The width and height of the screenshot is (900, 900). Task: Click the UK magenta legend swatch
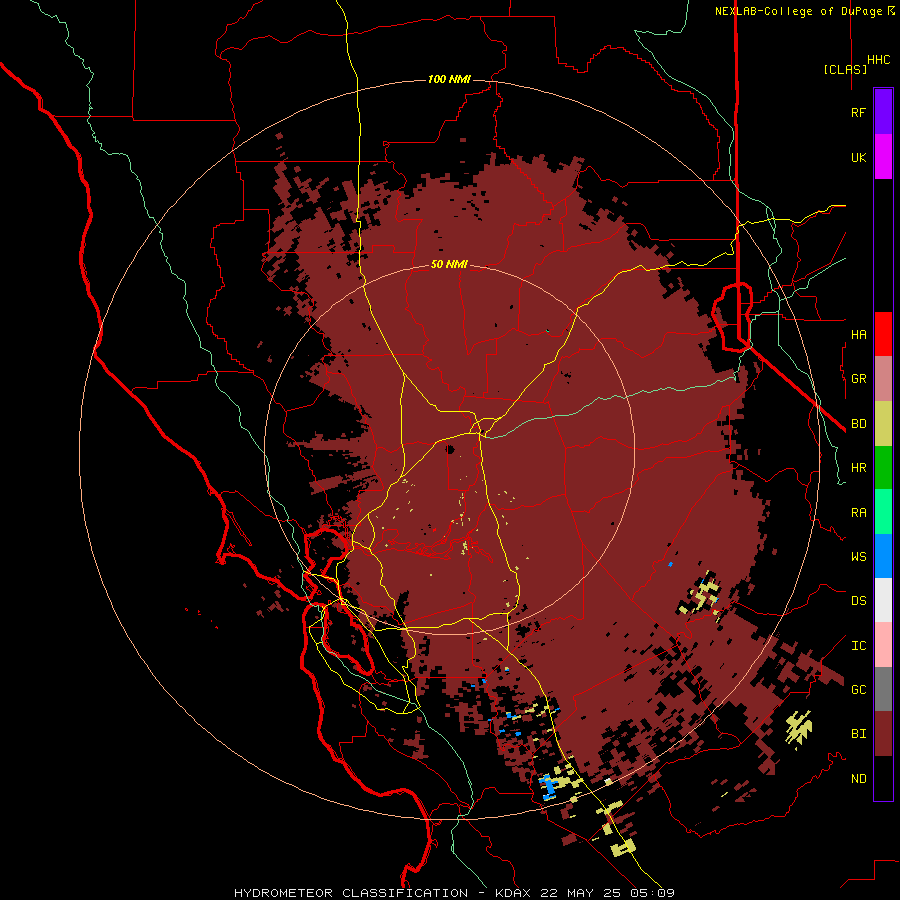pyautogui.click(x=883, y=157)
